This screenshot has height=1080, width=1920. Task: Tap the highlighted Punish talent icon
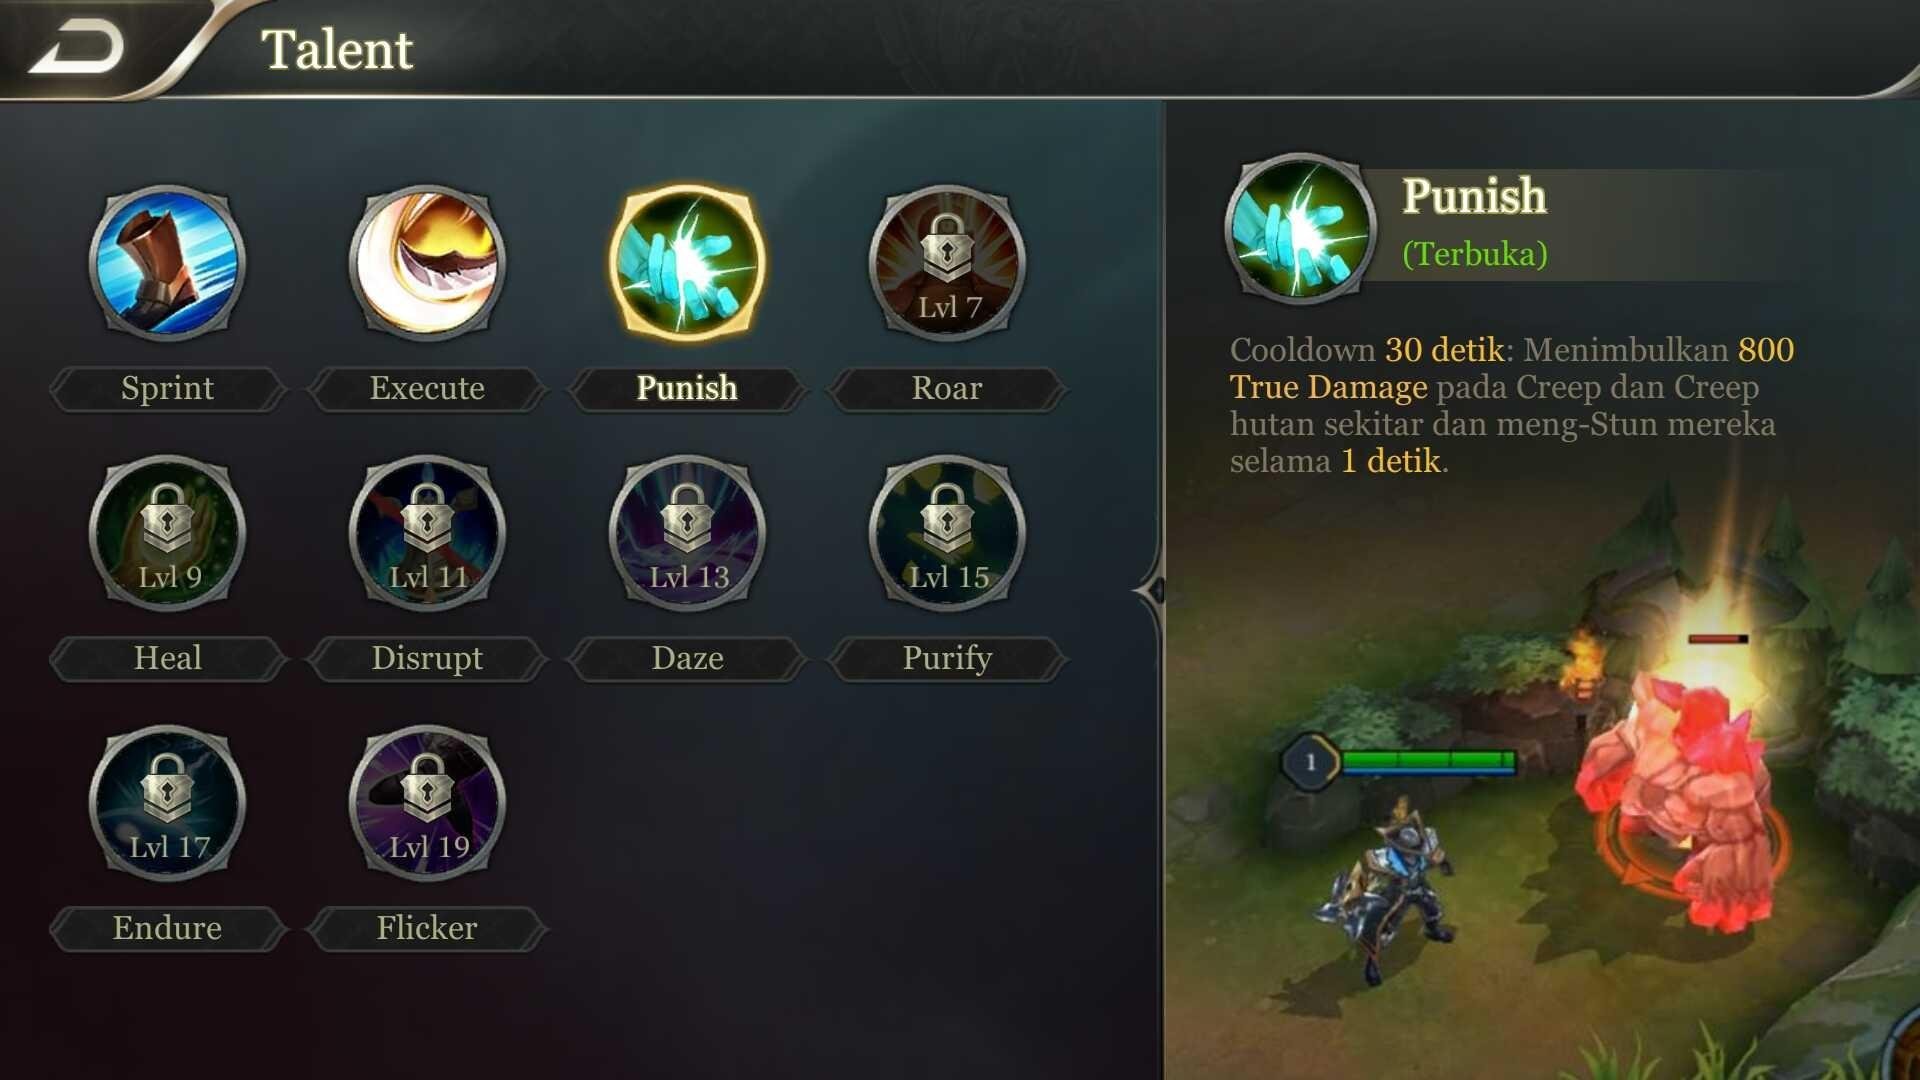pyautogui.click(x=687, y=263)
